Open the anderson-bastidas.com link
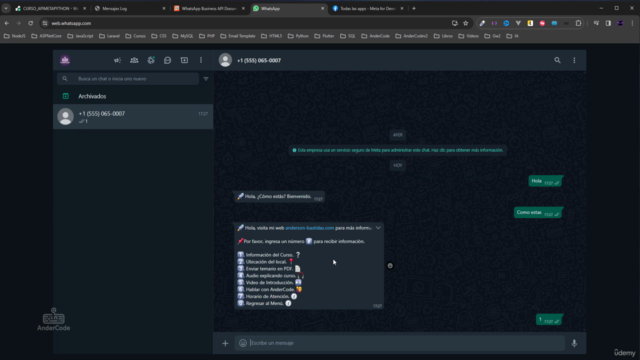This screenshot has height=360, width=640. pos(309,228)
